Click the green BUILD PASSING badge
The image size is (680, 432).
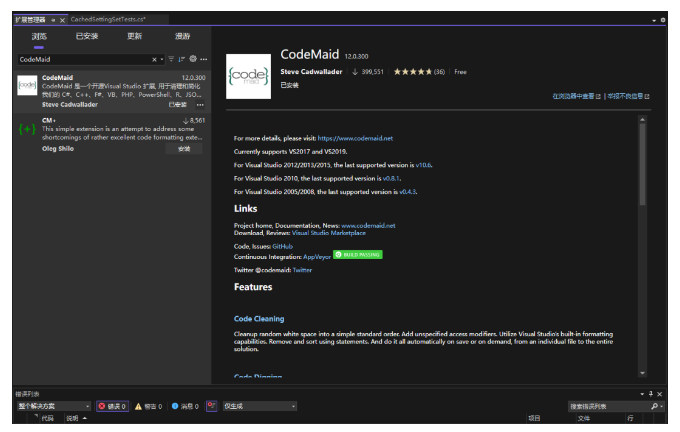pyautogui.click(x=358, y=255)
